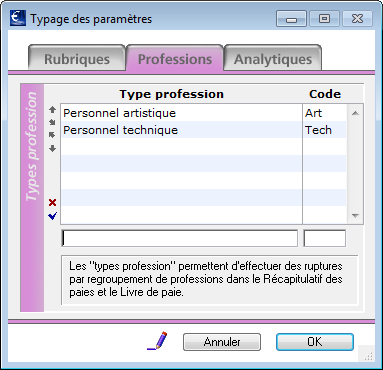Screen dimensions: 383x370
Task: Delete the entry with the red cross icon
Action: tap(52, 202)
